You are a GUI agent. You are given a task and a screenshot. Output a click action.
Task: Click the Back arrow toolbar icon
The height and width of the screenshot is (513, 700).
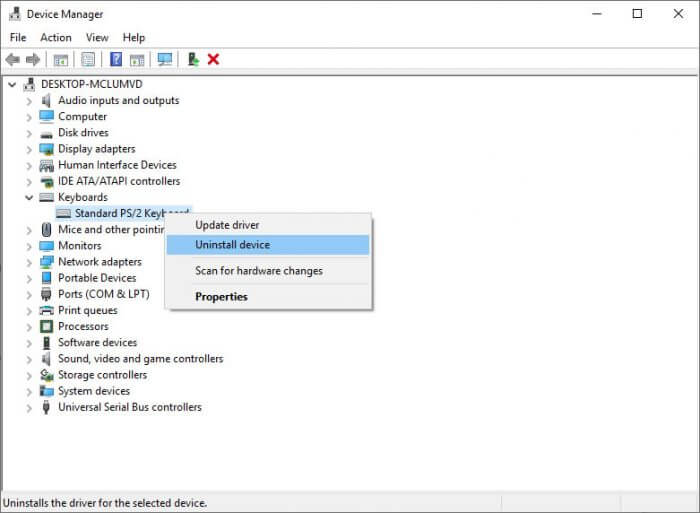click(x=12, y=59)
